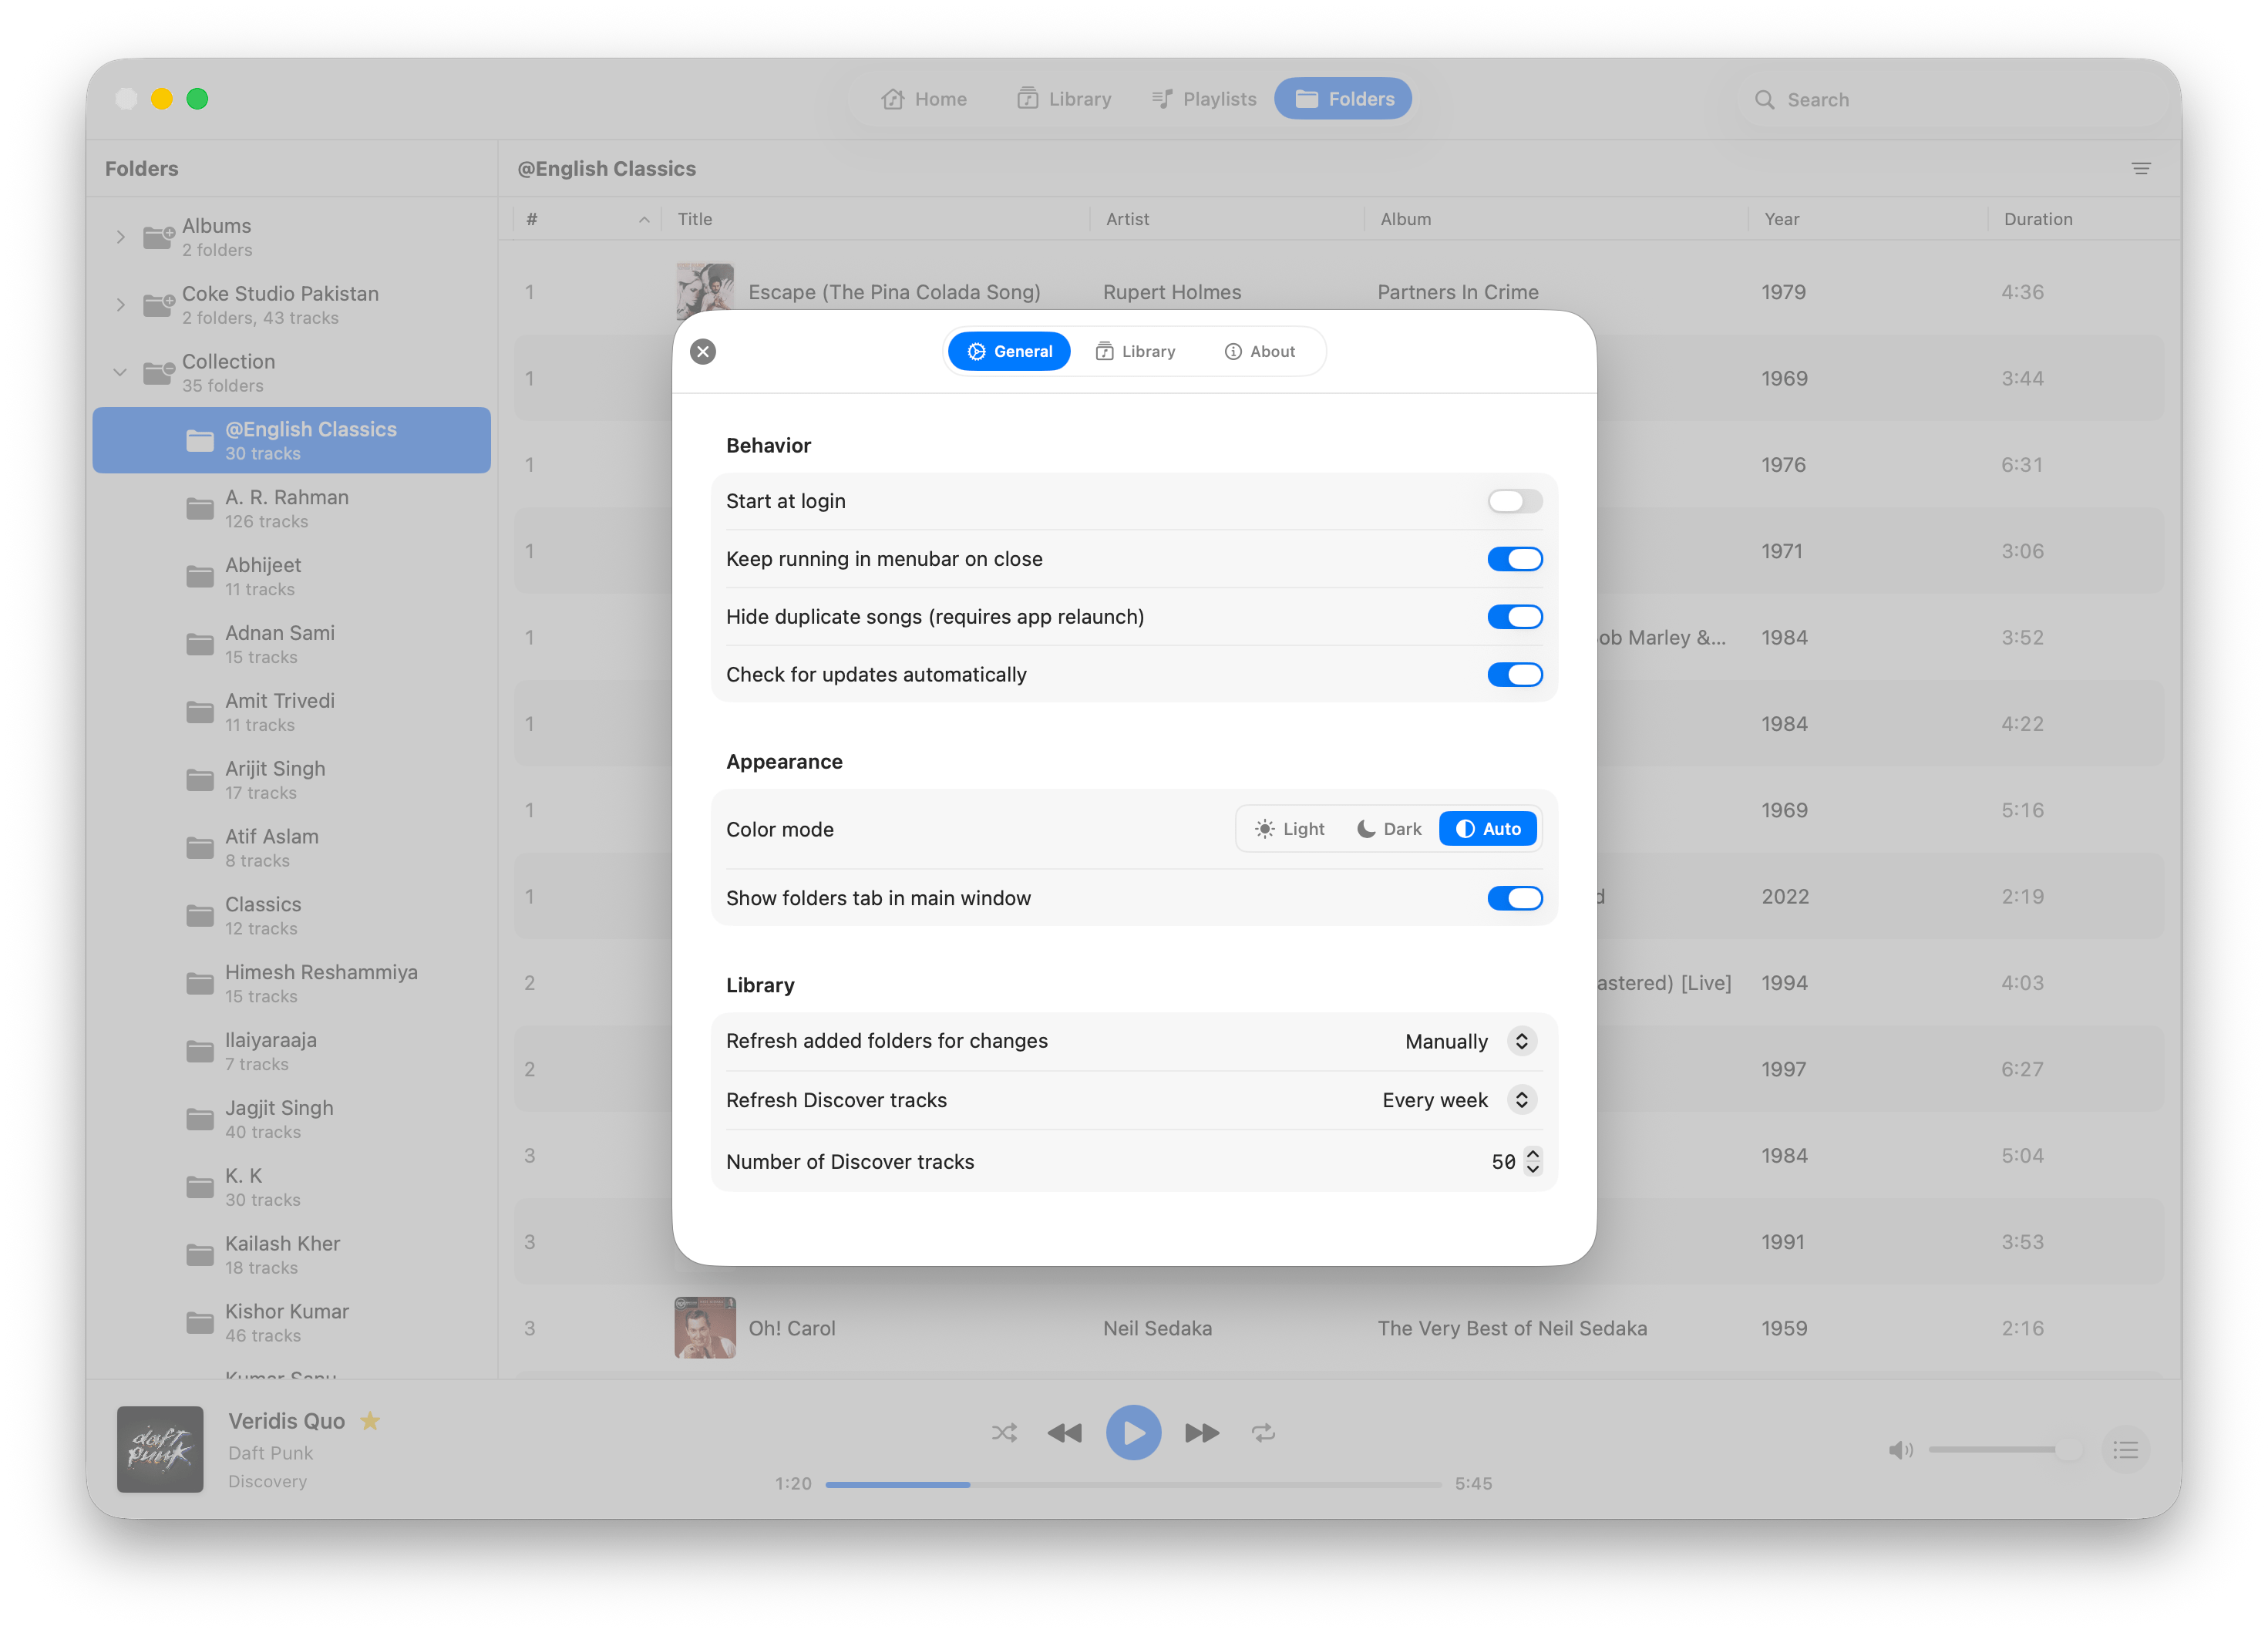Open the Himesh Reshammiya folder
Viewport: 2268px width, 1633px height.
[x=291, y=983]
